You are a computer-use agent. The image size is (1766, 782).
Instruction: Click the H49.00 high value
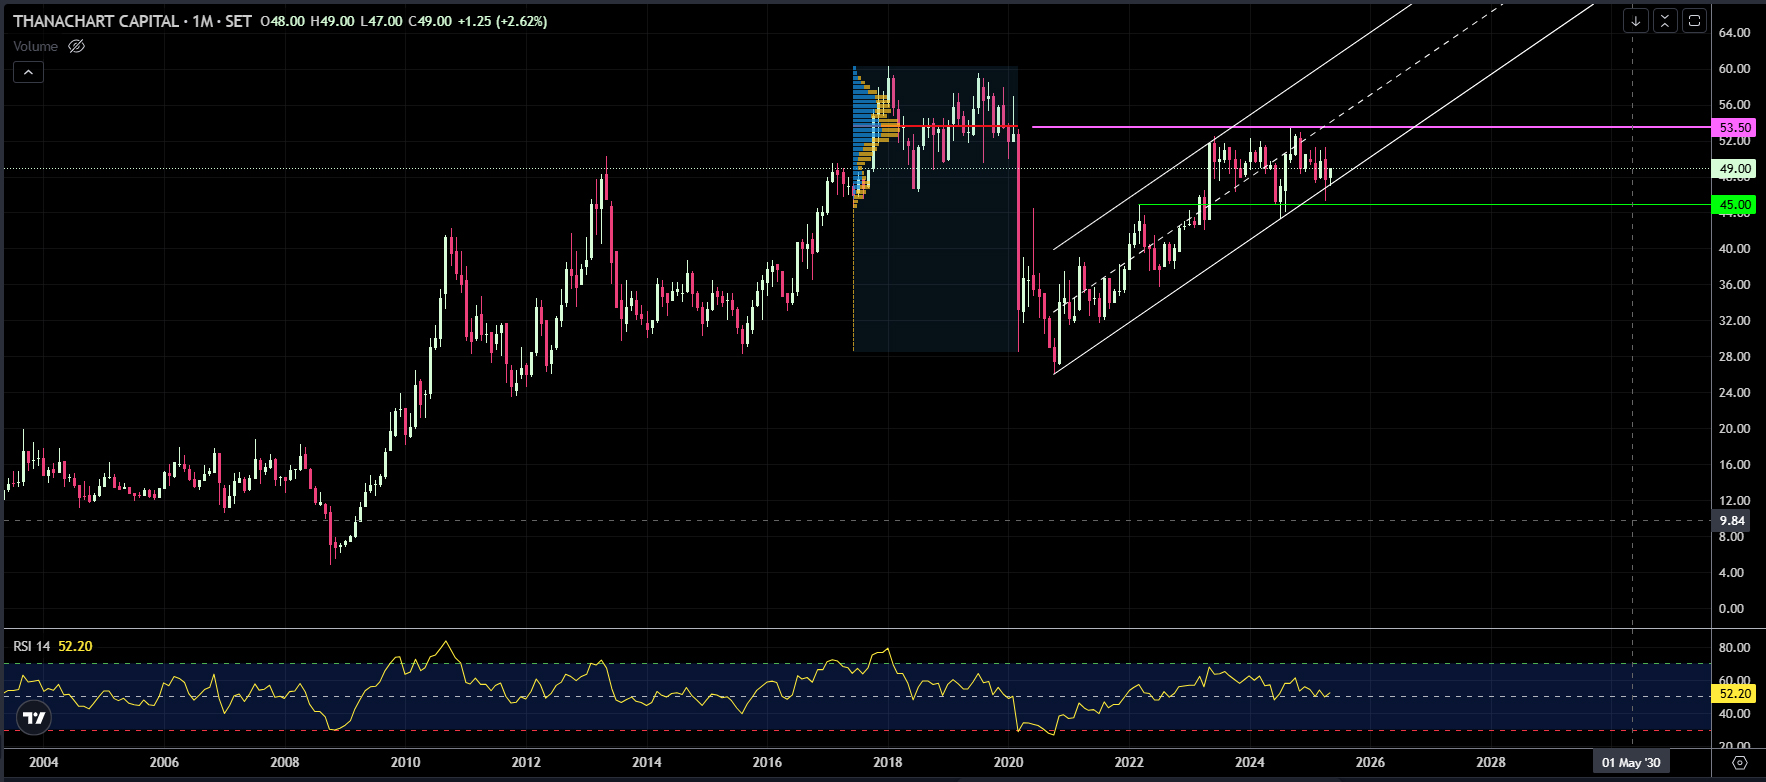coord(332,21)
